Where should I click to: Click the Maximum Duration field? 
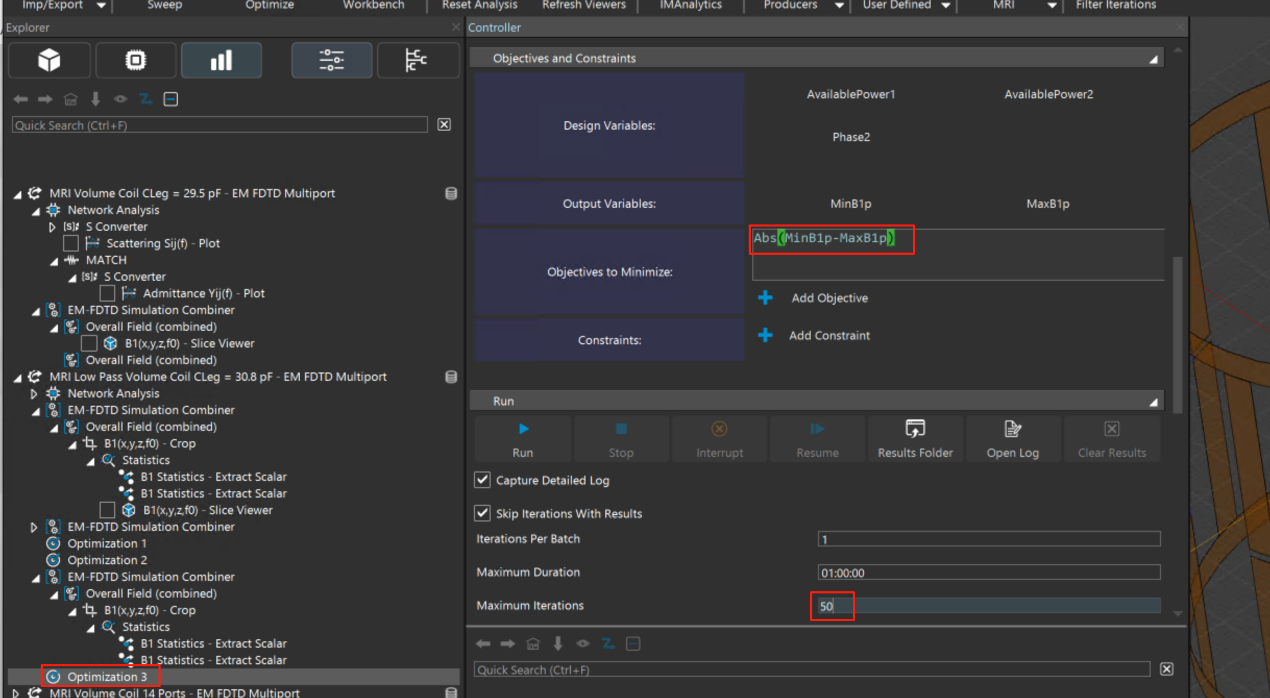988,573
